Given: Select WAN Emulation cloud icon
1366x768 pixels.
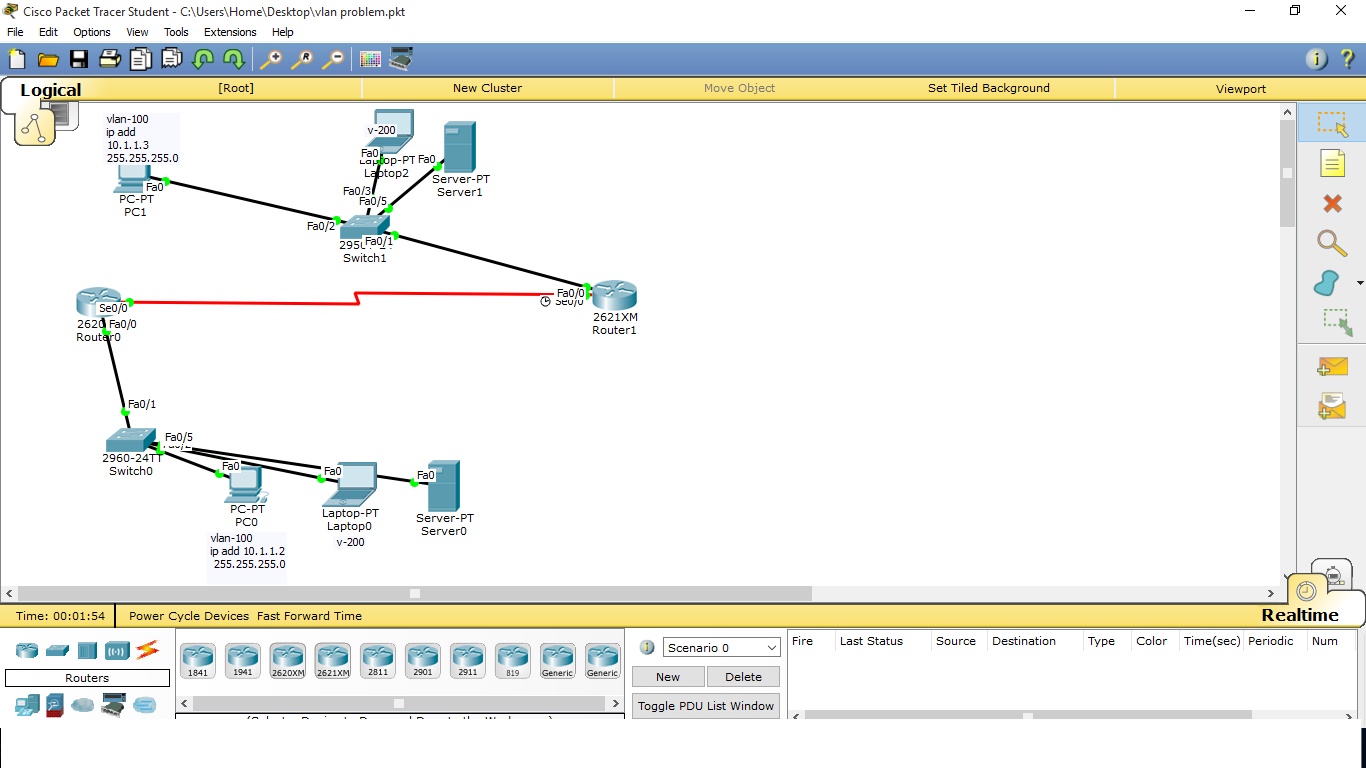Looking at the screenshot, I should pyautogui.click(x=83, y=705).
